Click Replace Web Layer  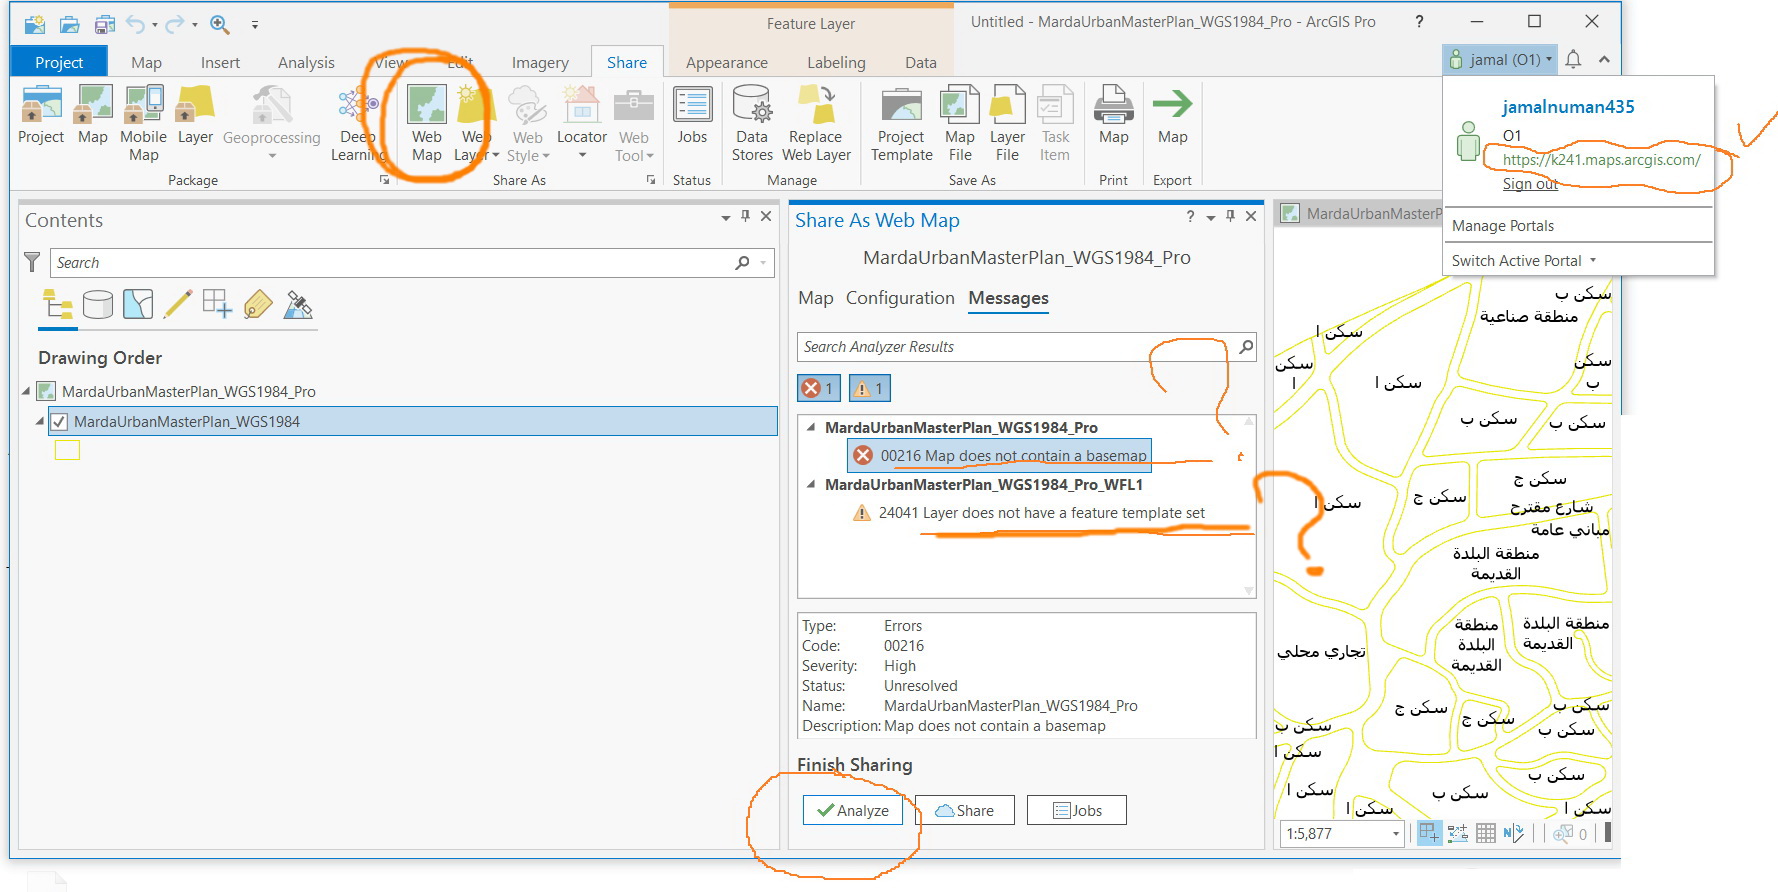(816, 123)
